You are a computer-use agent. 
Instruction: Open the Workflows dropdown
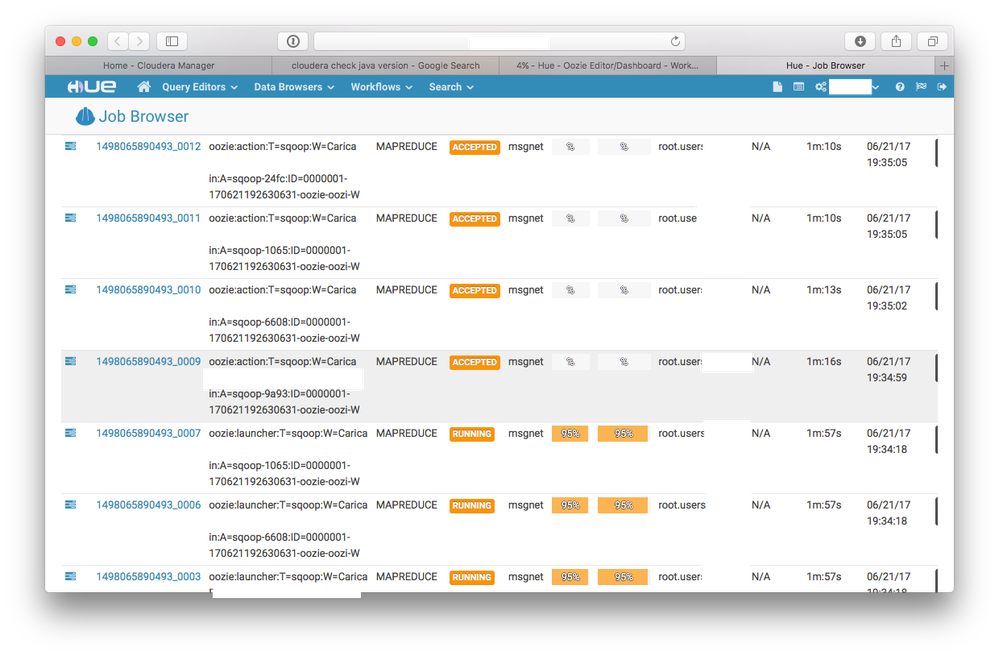[x=381, y=87]
